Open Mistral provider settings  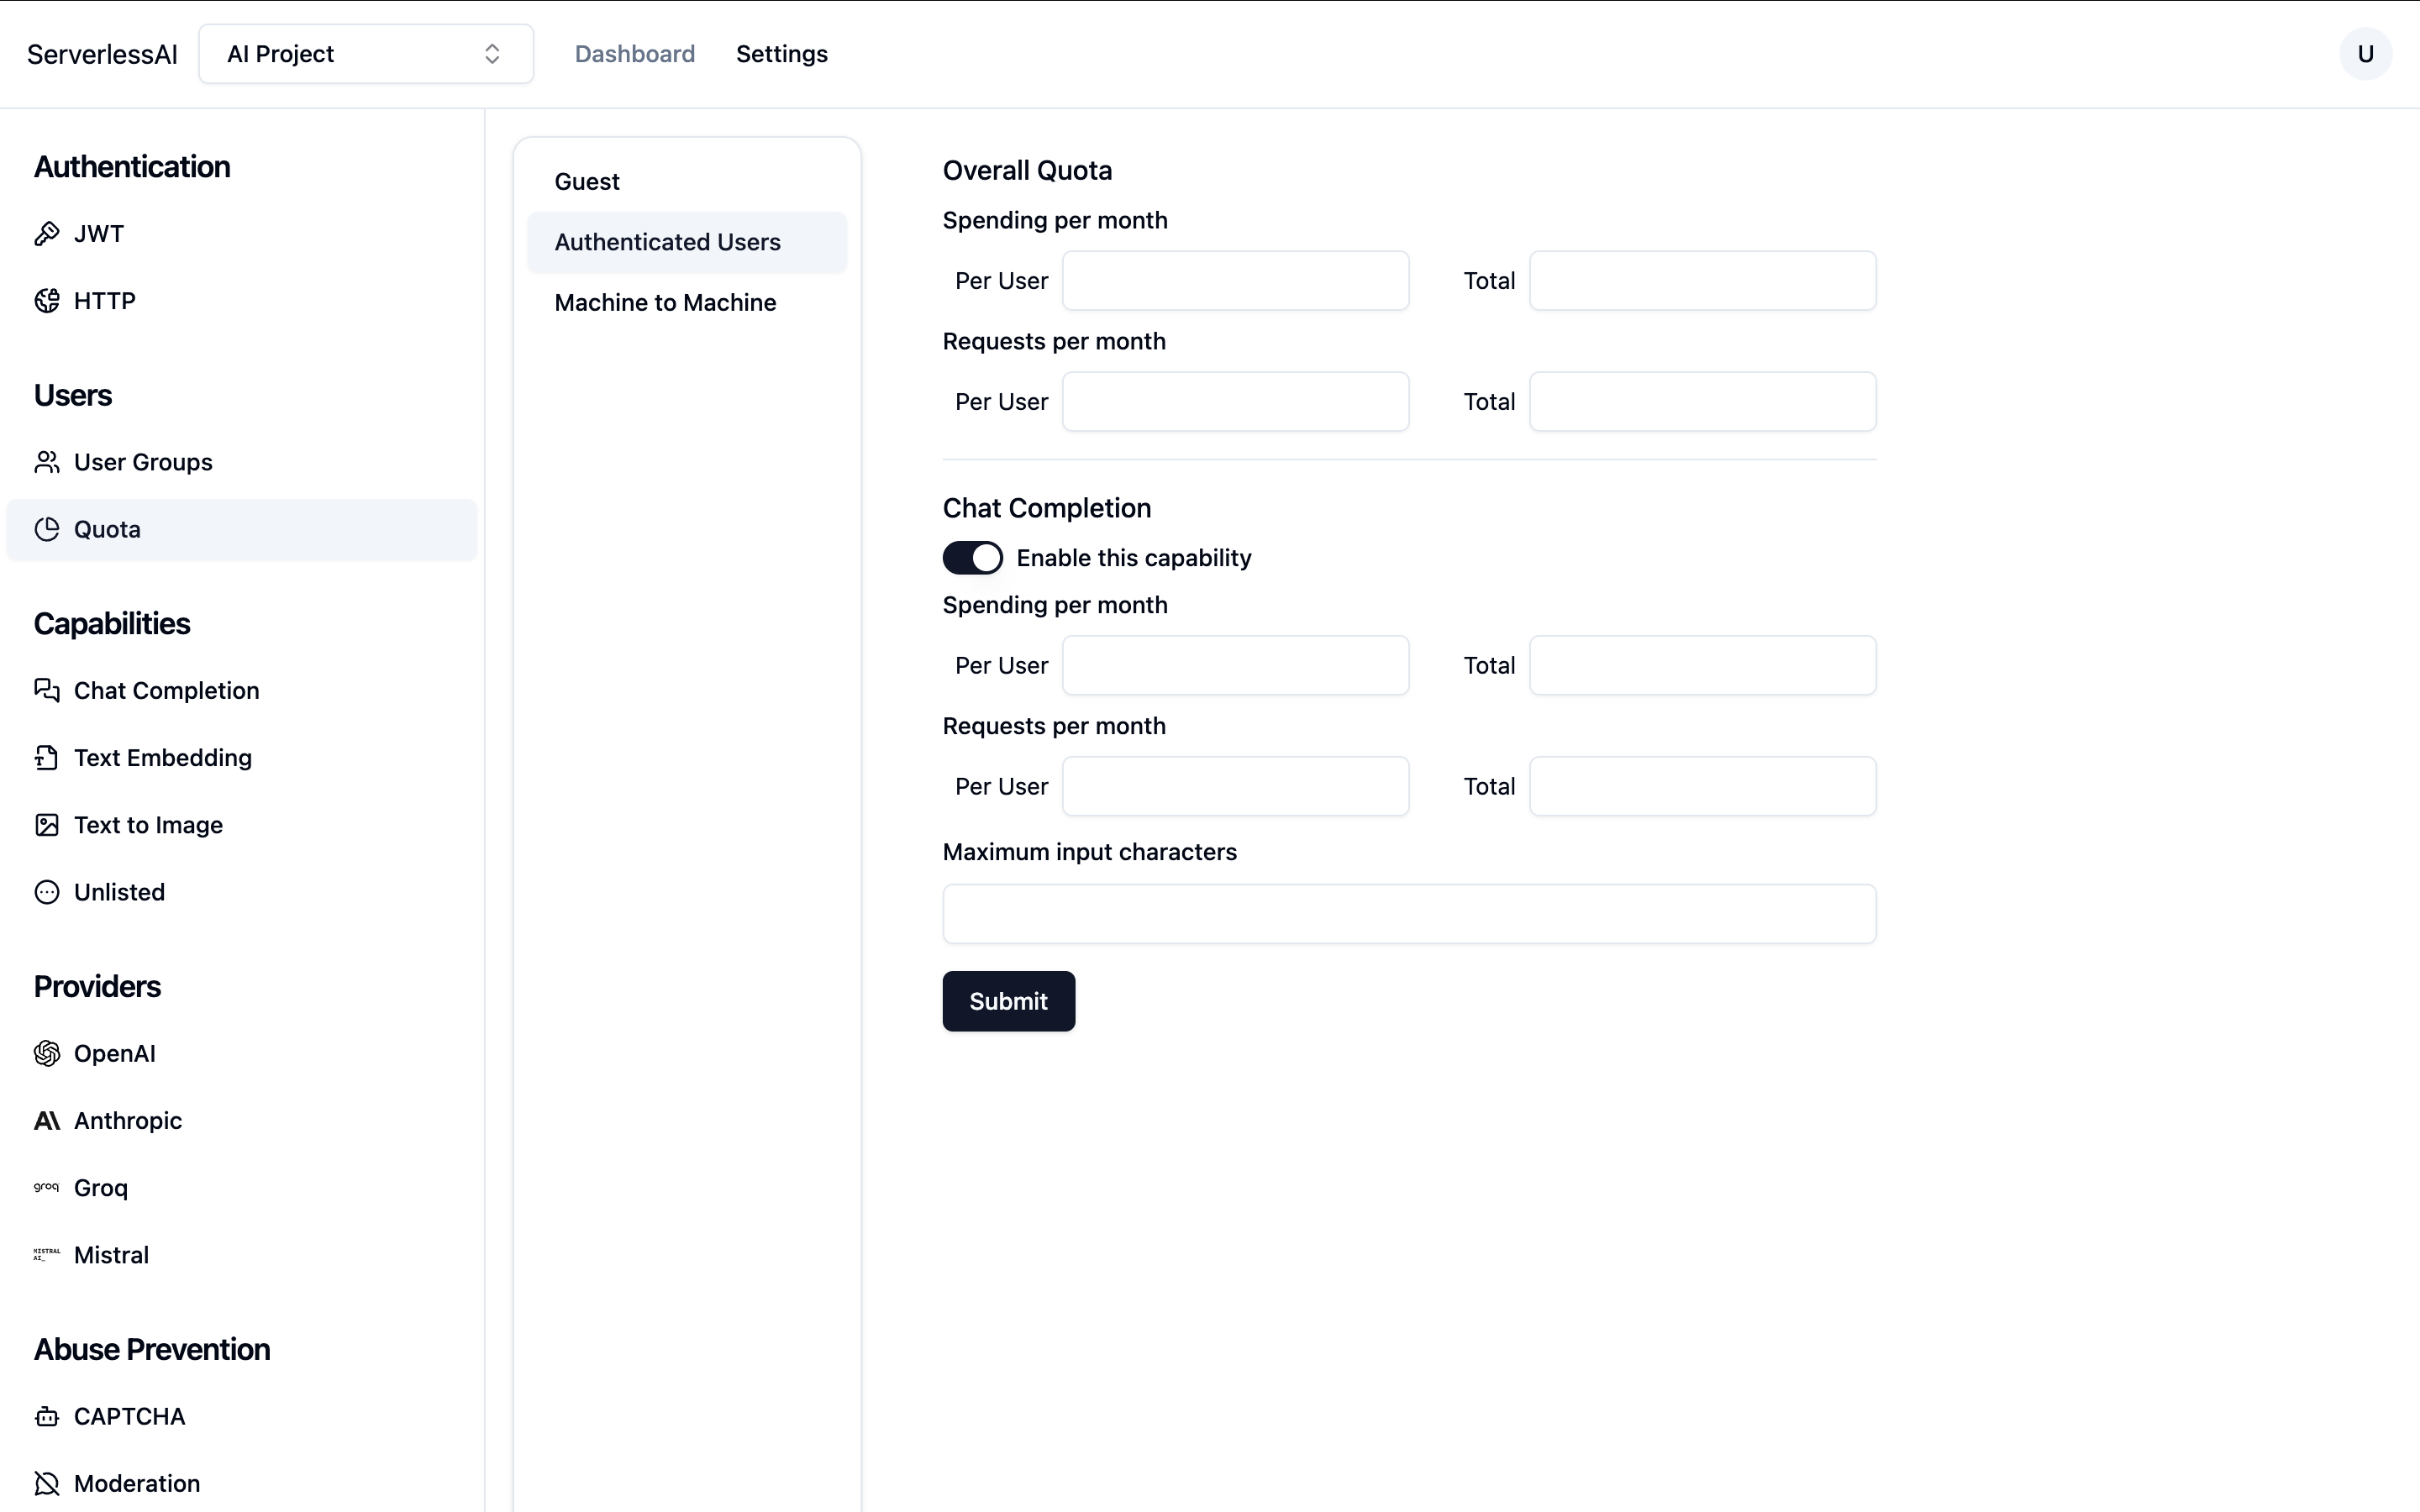point(242,1255)
